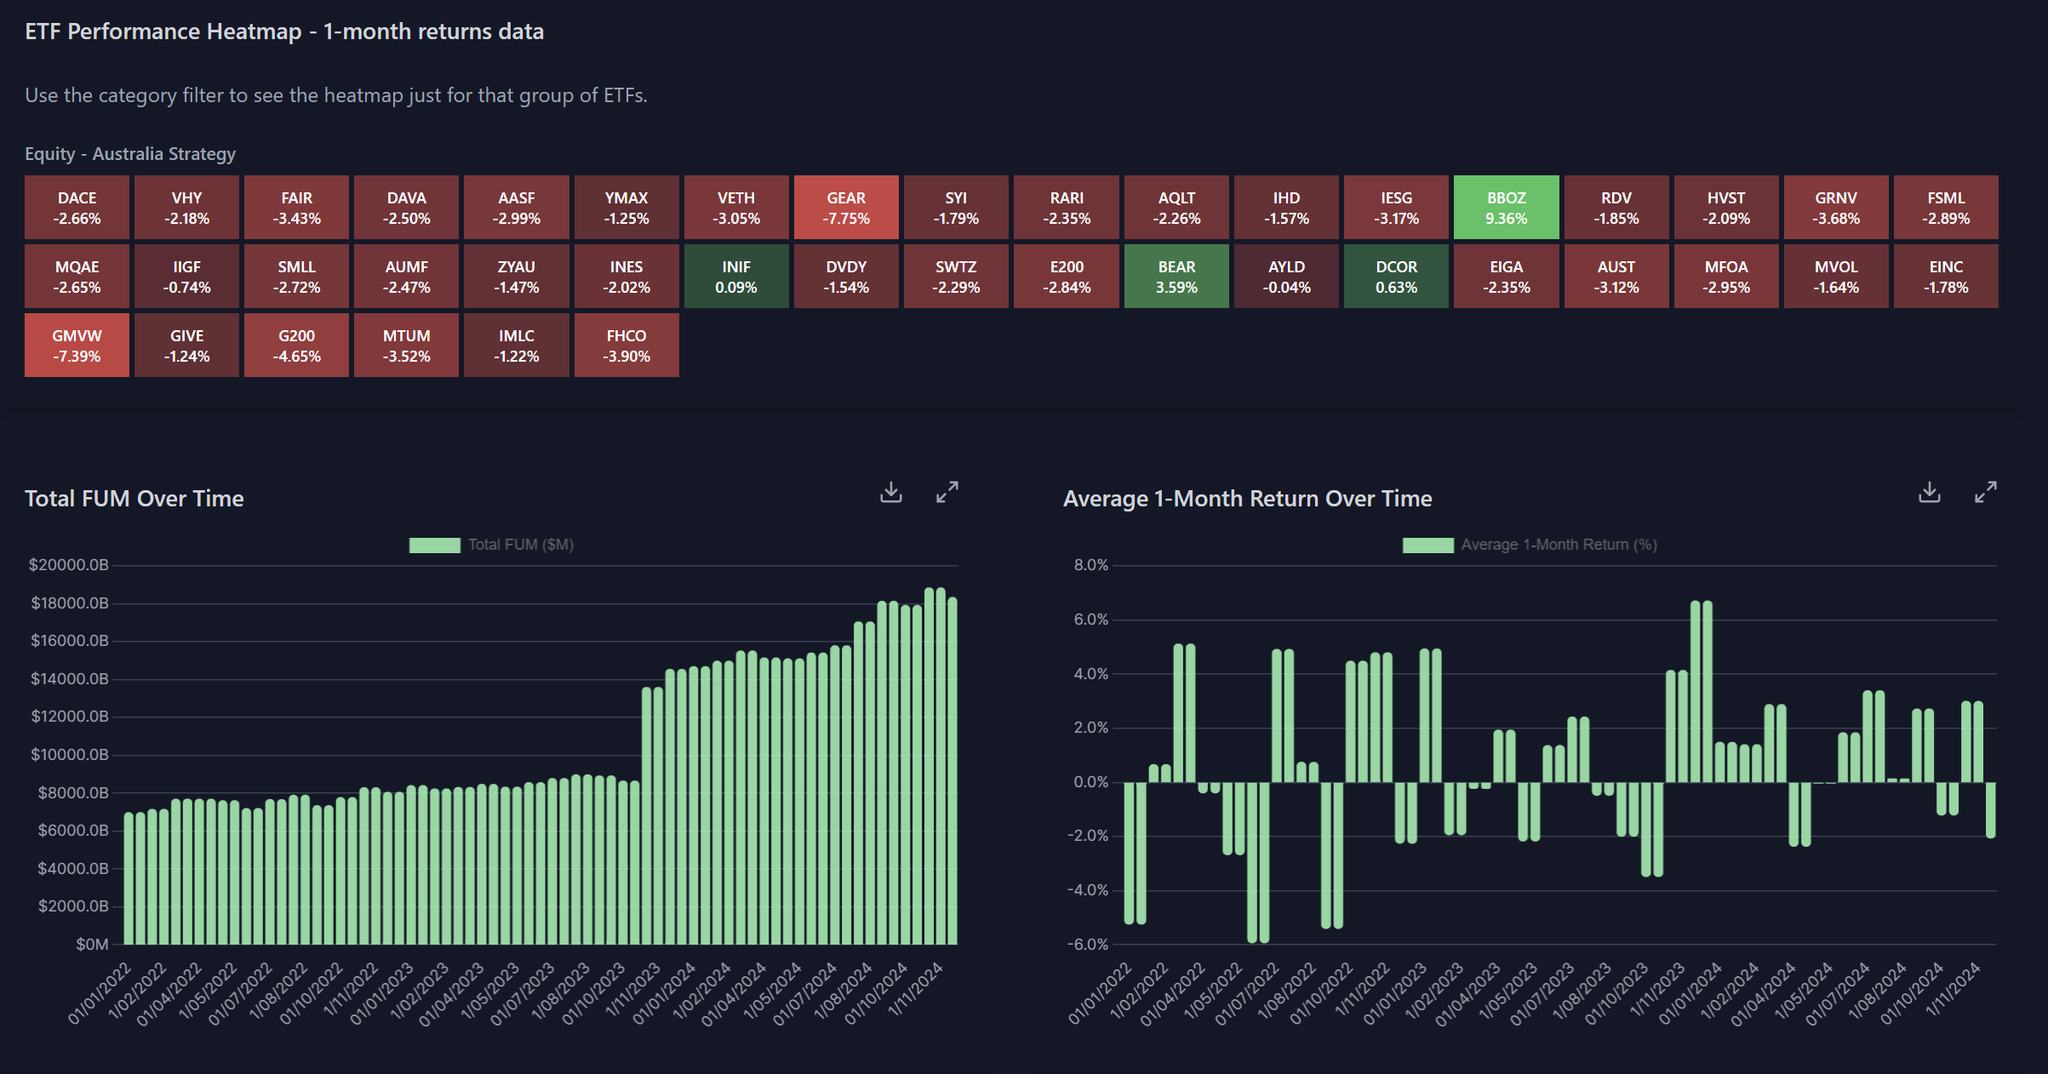2048x1074 pixels.
Task: Select the E200 -2.84% tile
Action: tap(1066, 276)
